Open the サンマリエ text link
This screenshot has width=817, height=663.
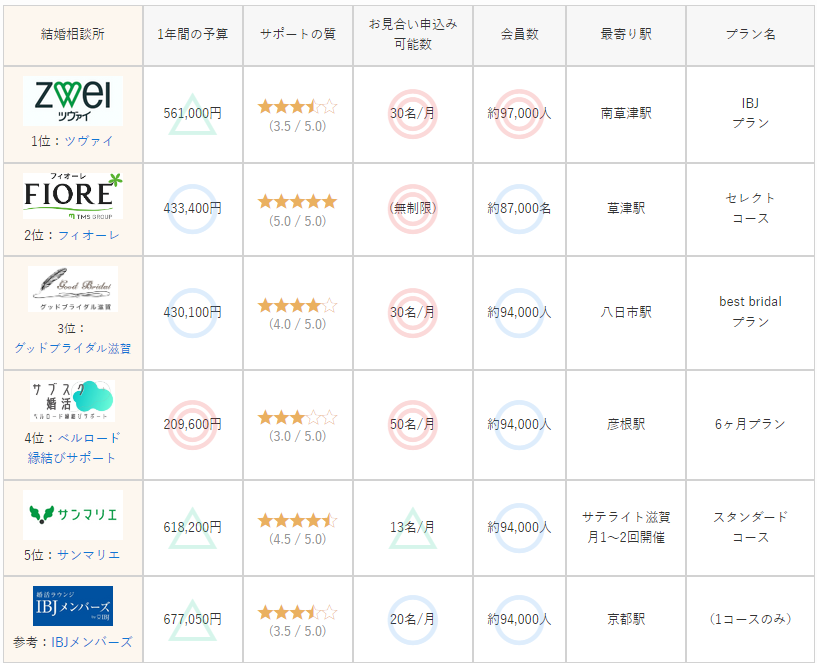88,555
